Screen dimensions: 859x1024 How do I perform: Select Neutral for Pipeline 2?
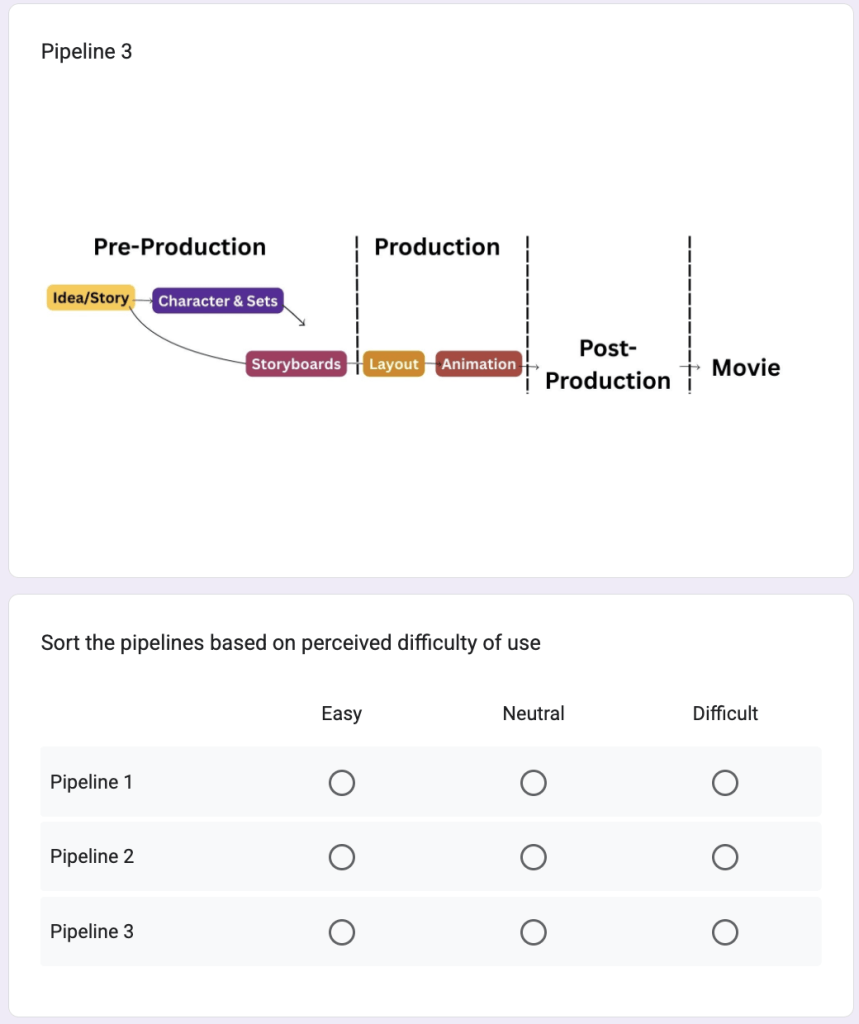coord(533,857)
